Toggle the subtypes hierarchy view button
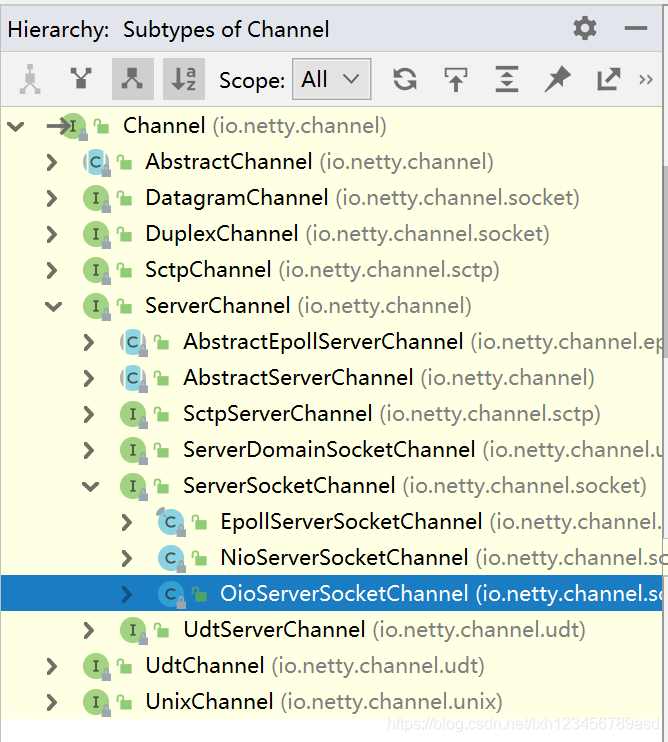This screenshot has width=668, height=742. click(x=132, y=79)
